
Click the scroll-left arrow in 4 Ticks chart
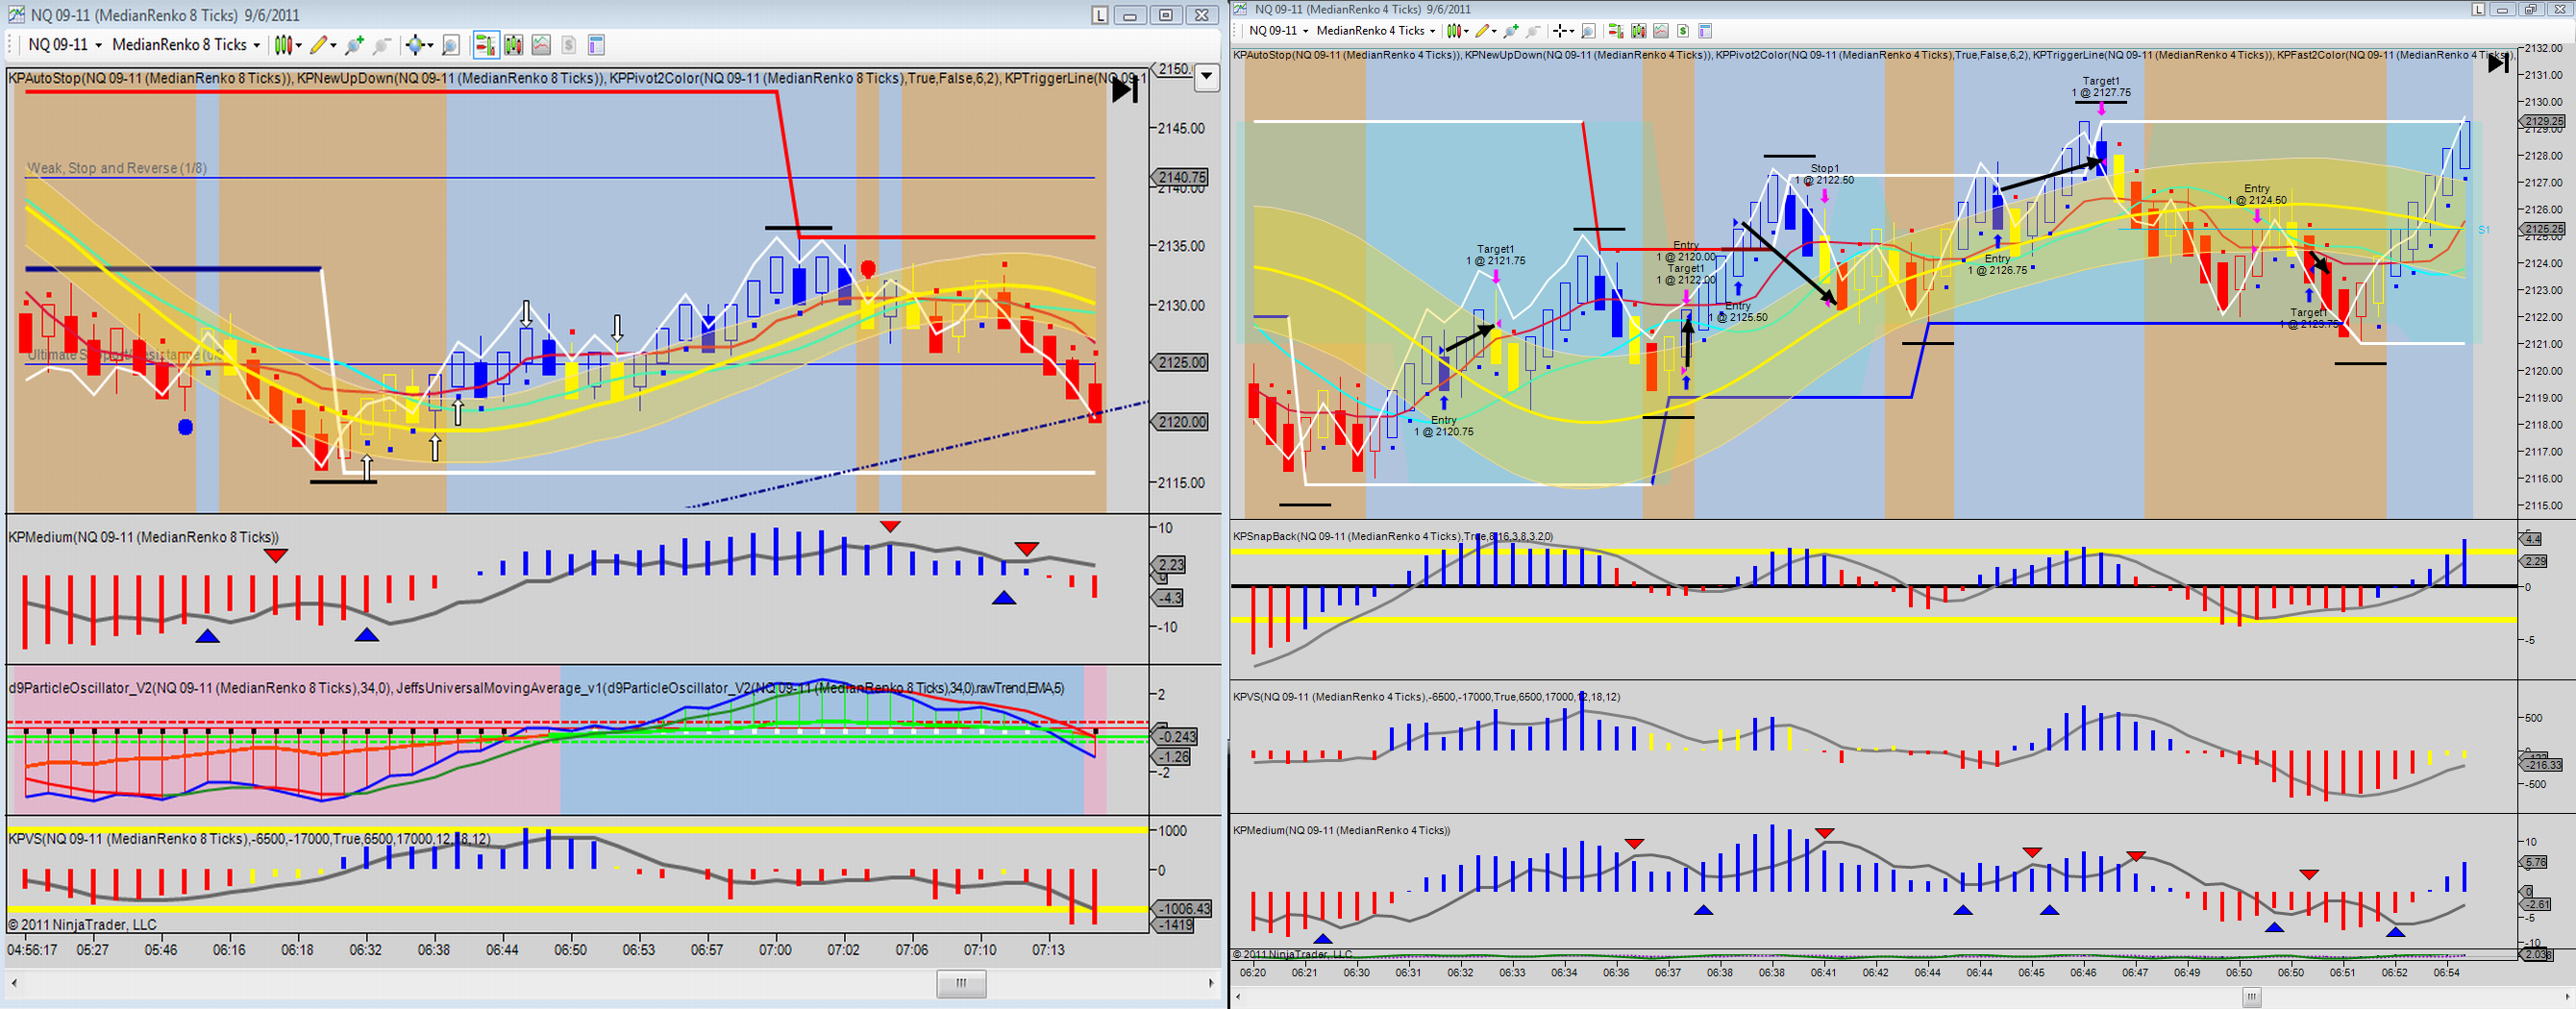click(x=1238, y=997)
